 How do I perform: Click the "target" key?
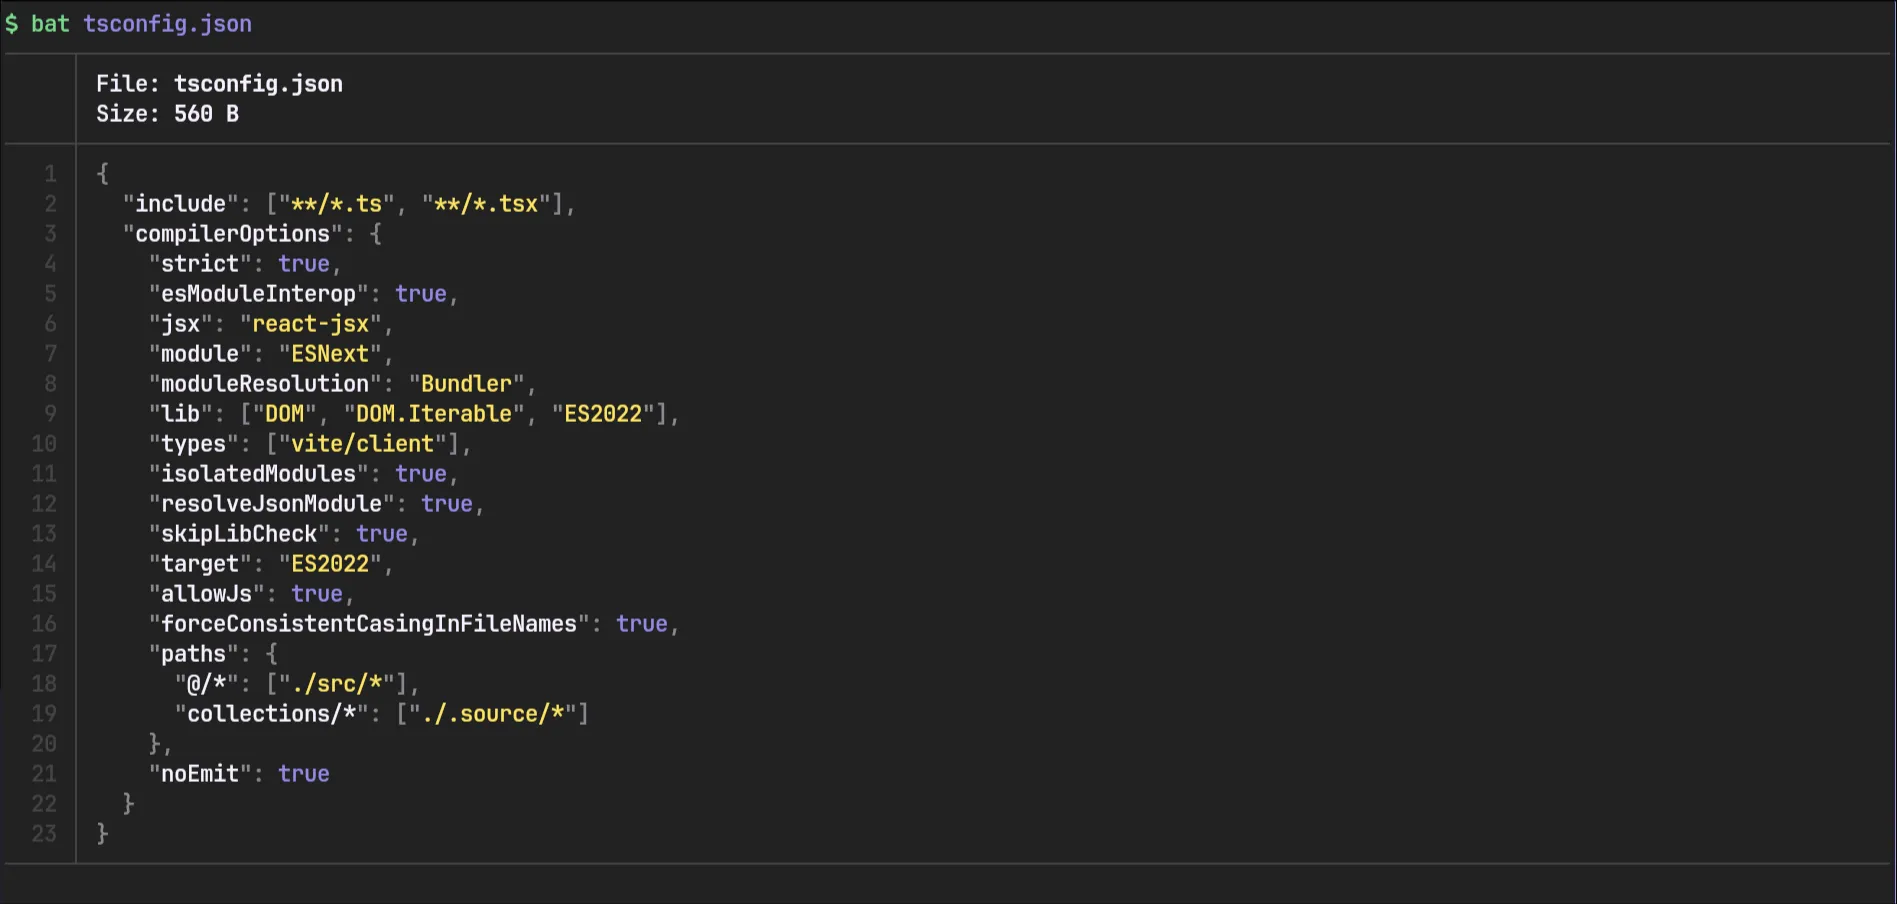[x=200, y=564]
